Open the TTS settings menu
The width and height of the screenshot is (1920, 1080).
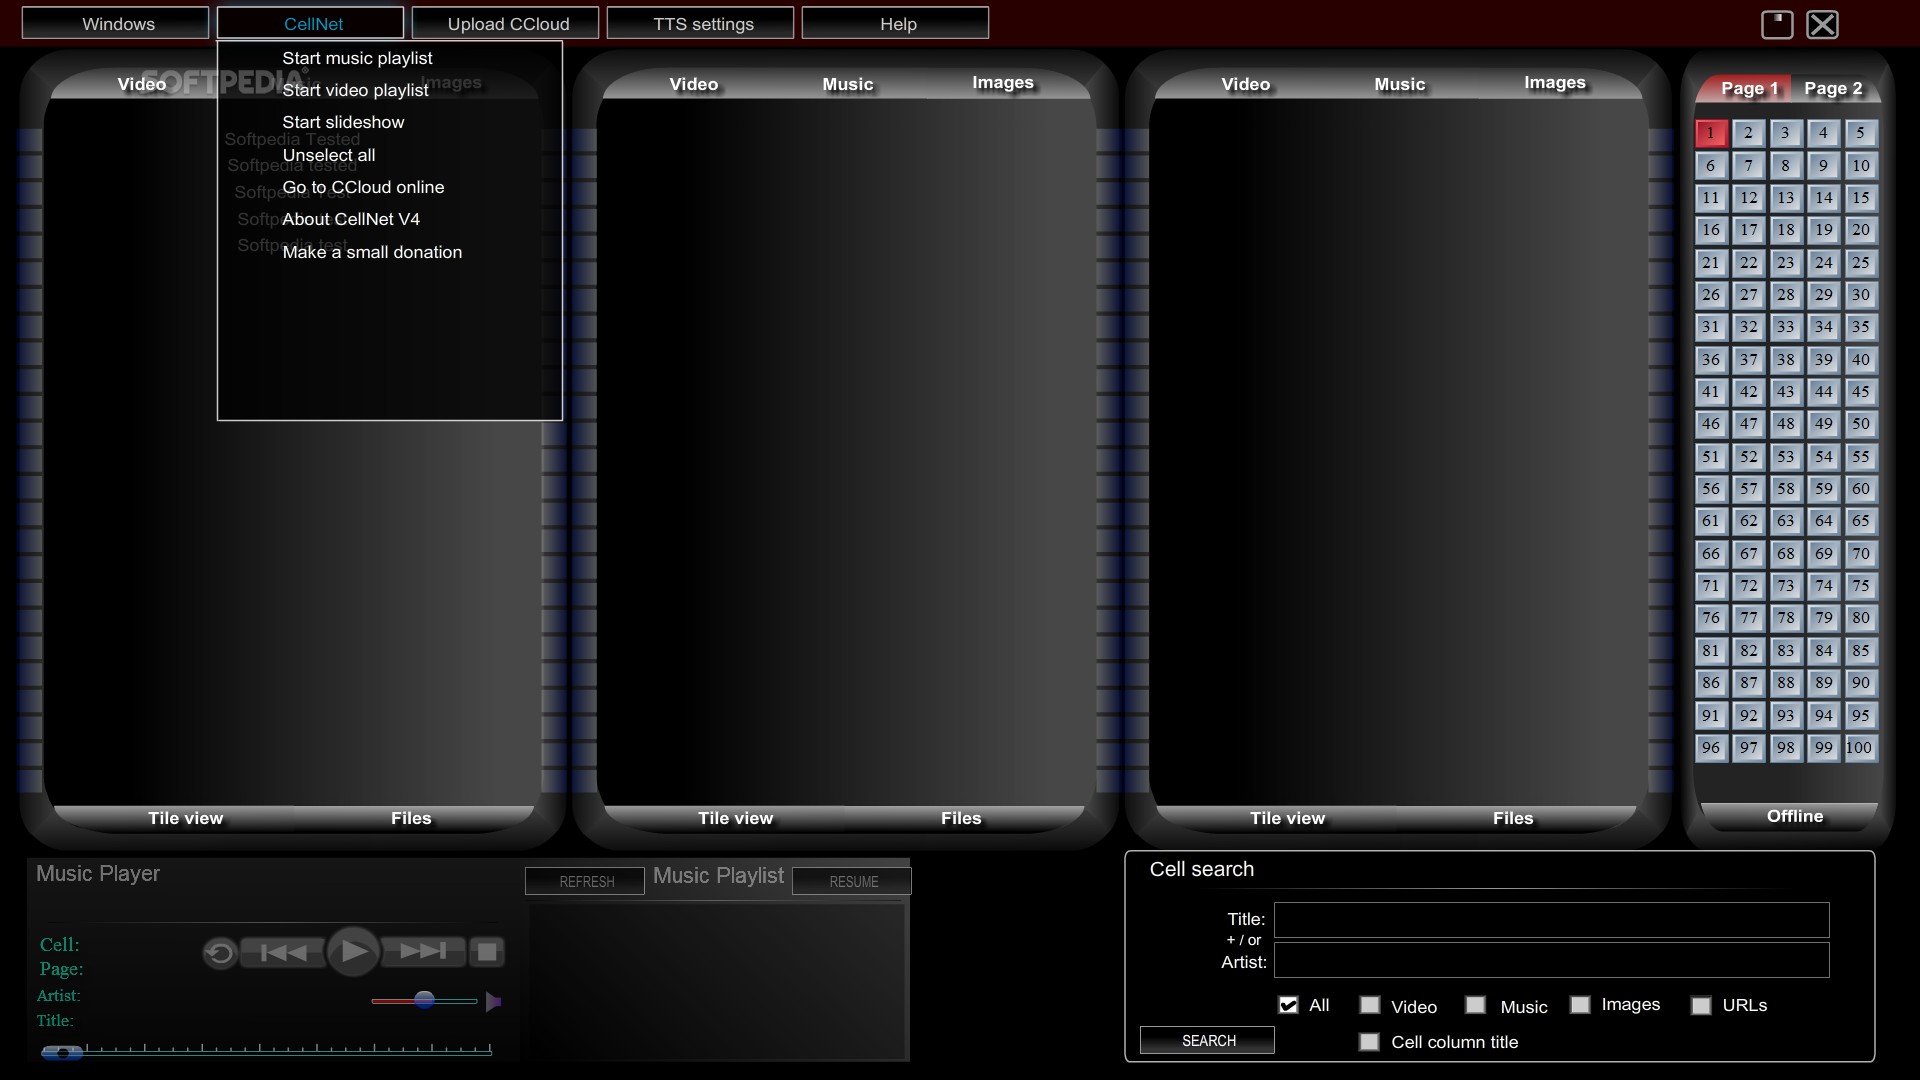(x=701, y=23)
